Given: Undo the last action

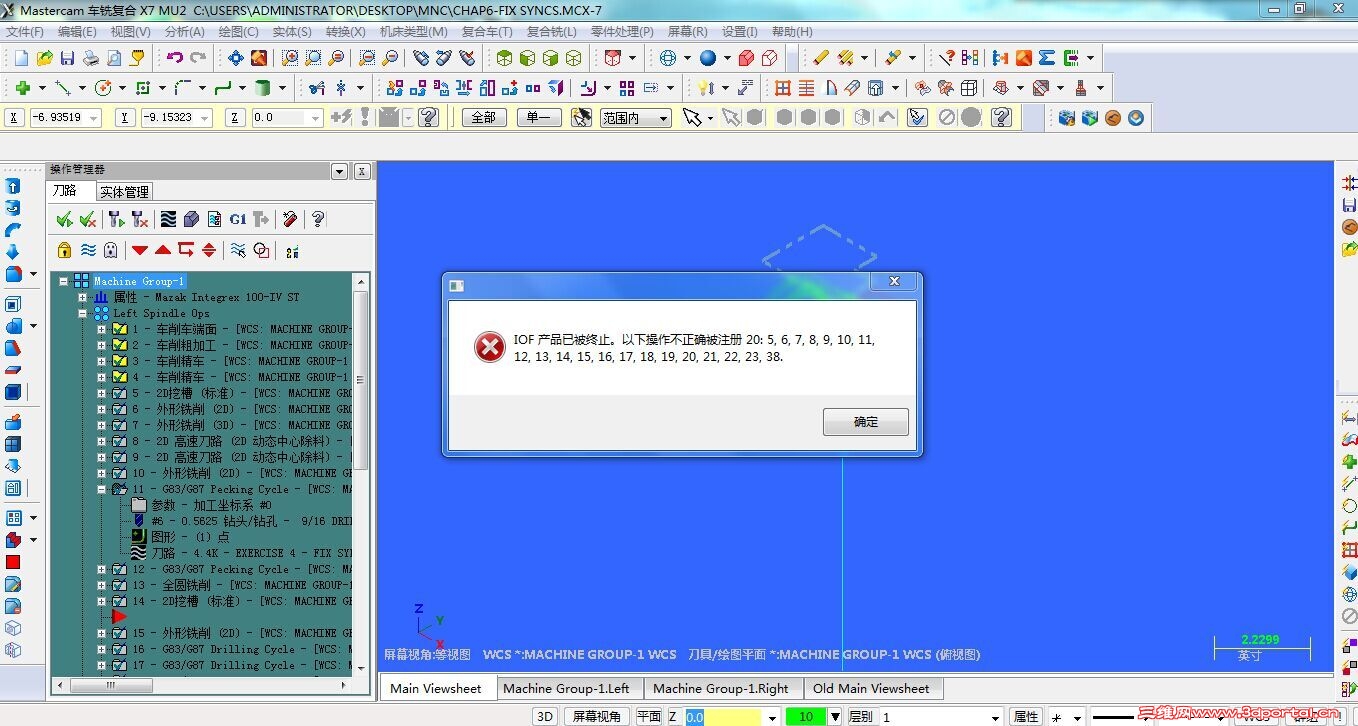Looking at the screenshot, I should (x=174, y=58).
